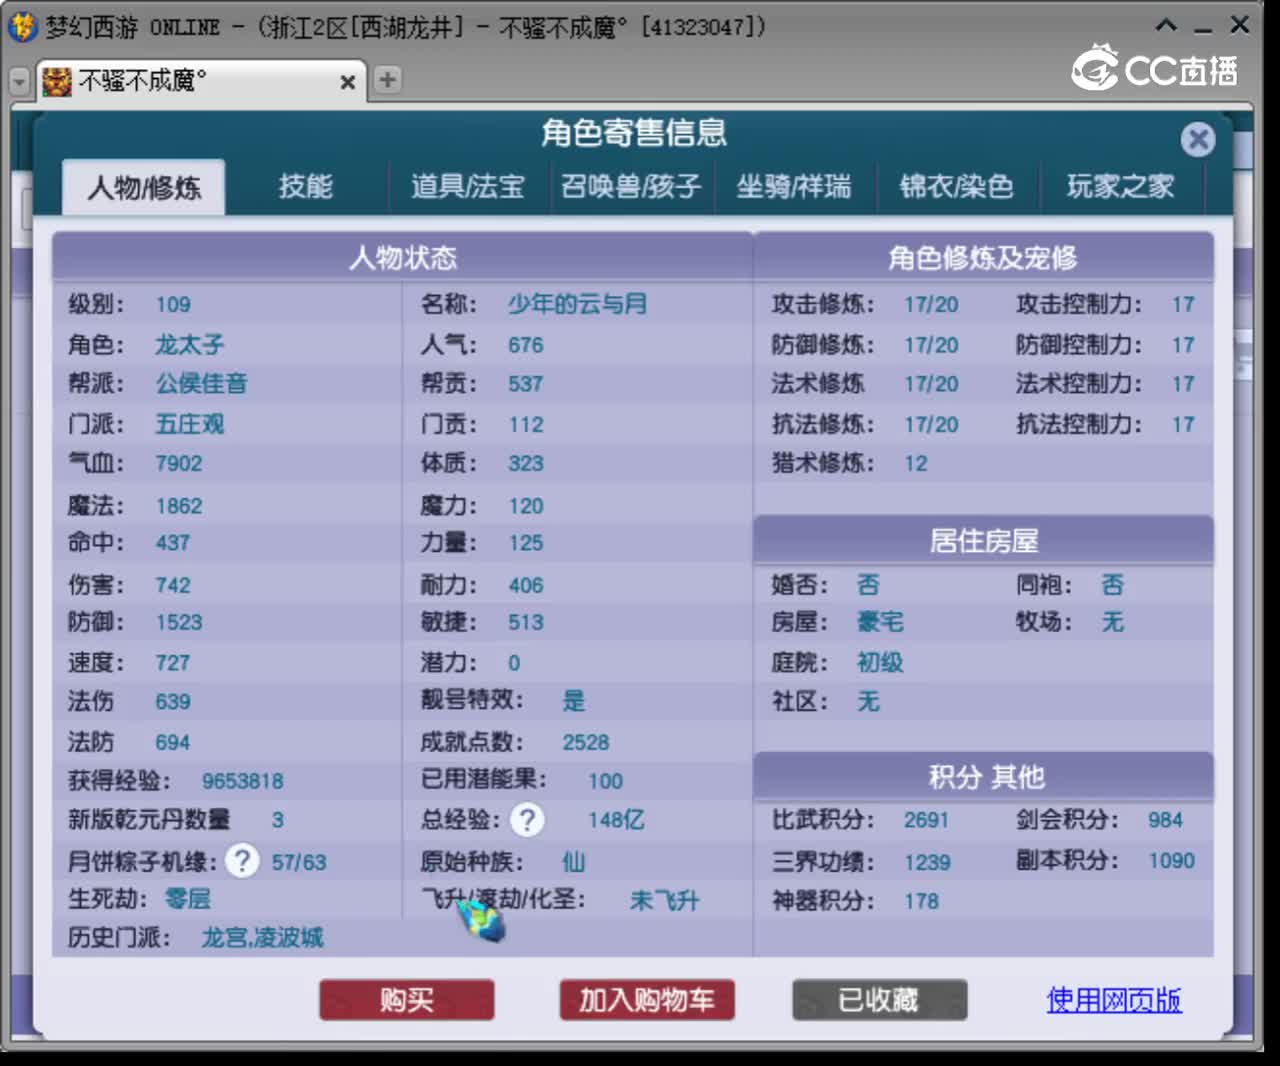Click the character name 少年的云与月

coord(577,304)
